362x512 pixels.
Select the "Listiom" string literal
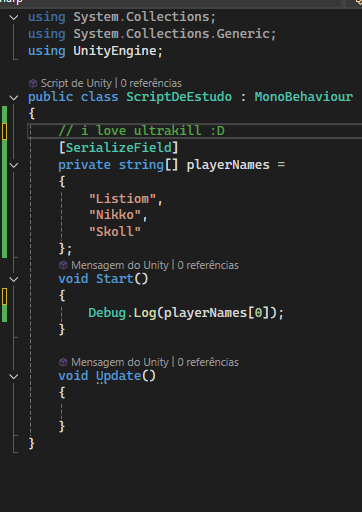(122, 199)
